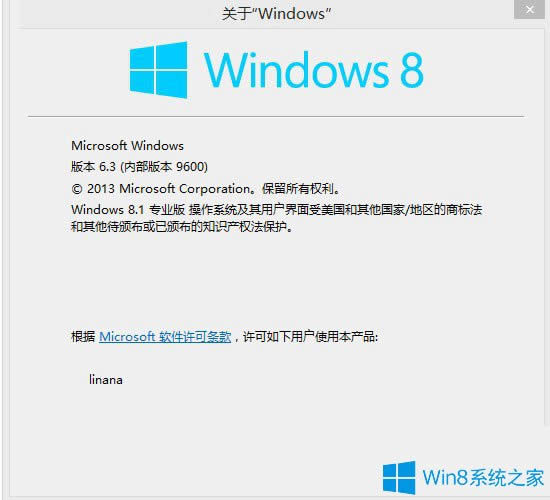
Task: Close the About Windows dialog
Action: coord(529,9)
